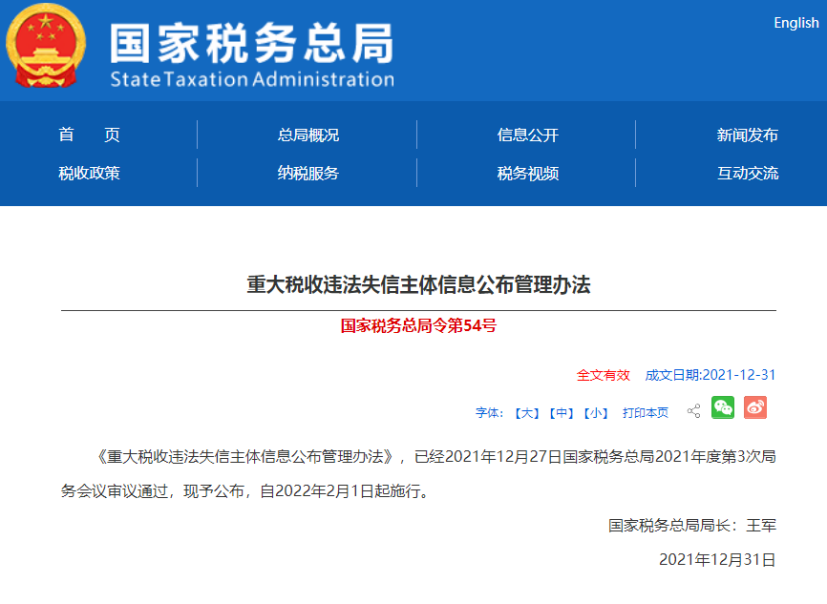This screenshot has height=604, width=827.
Task: Open the 纳税服务 menu
Action: [308, 173]
